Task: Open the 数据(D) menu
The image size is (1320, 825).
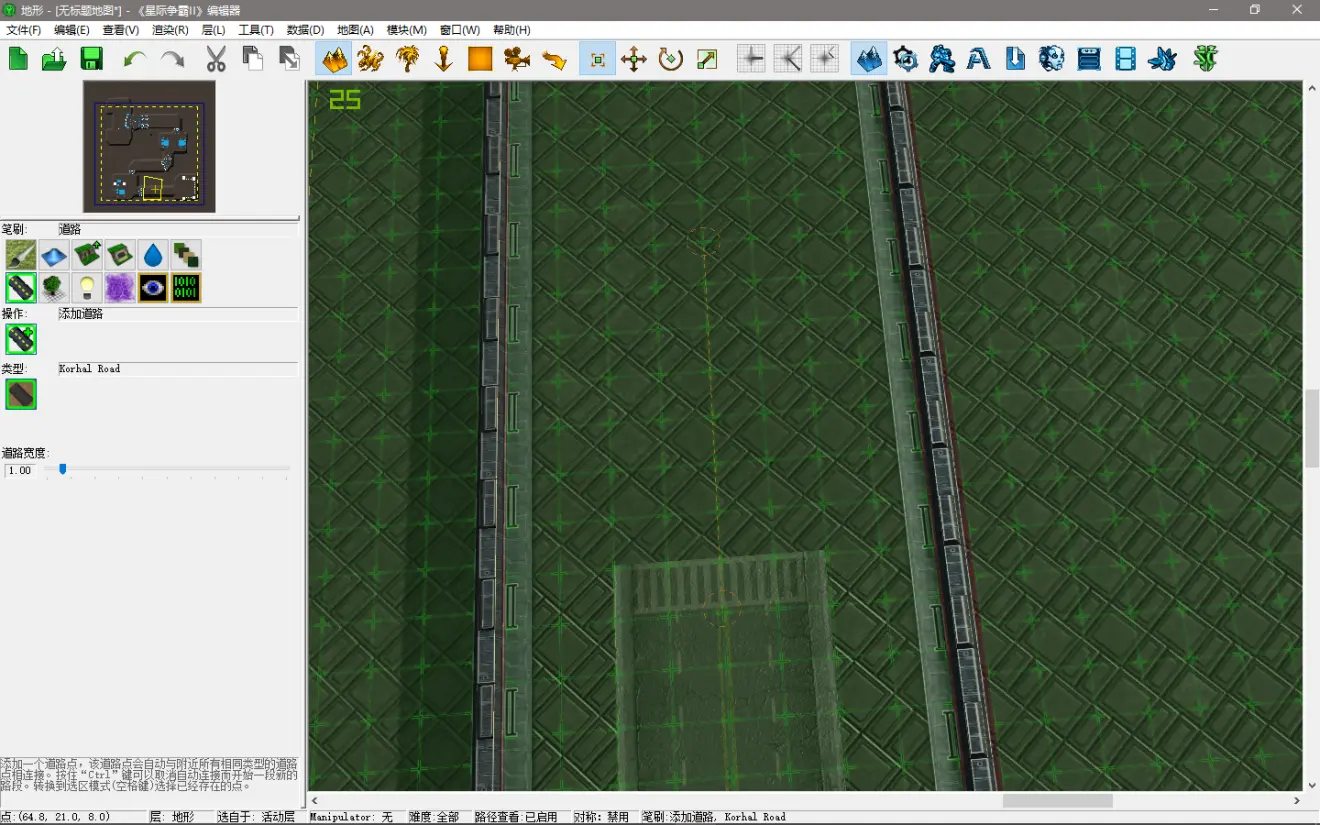Action: [305, 30]
